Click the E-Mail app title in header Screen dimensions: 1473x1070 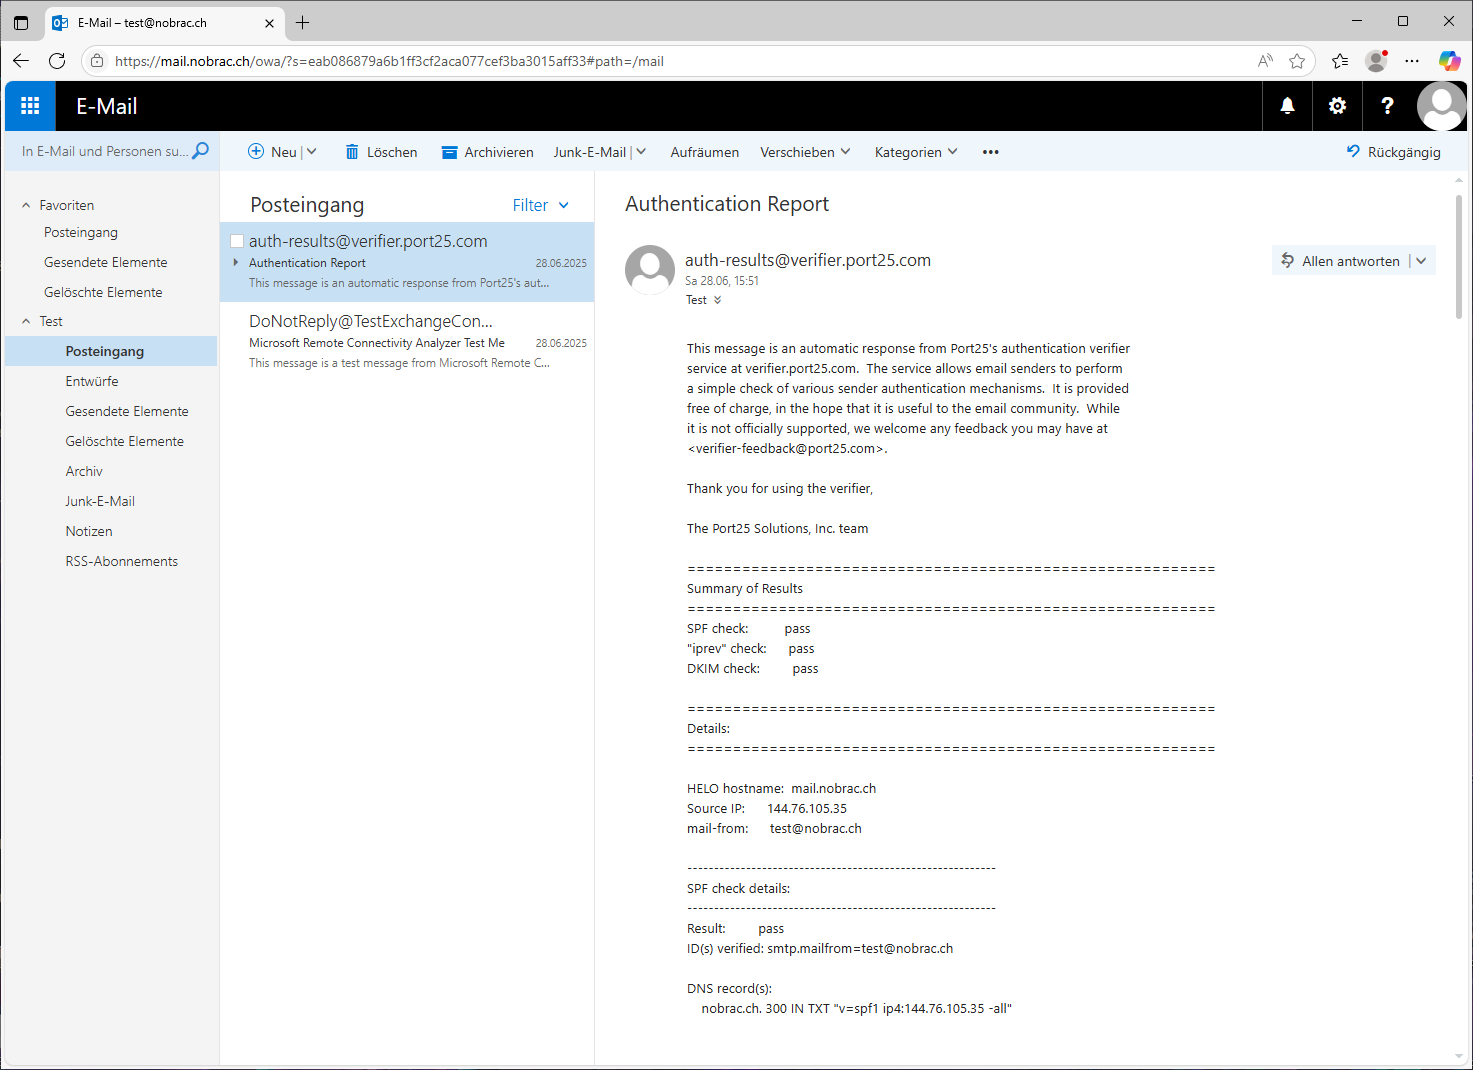pos(107,106)
